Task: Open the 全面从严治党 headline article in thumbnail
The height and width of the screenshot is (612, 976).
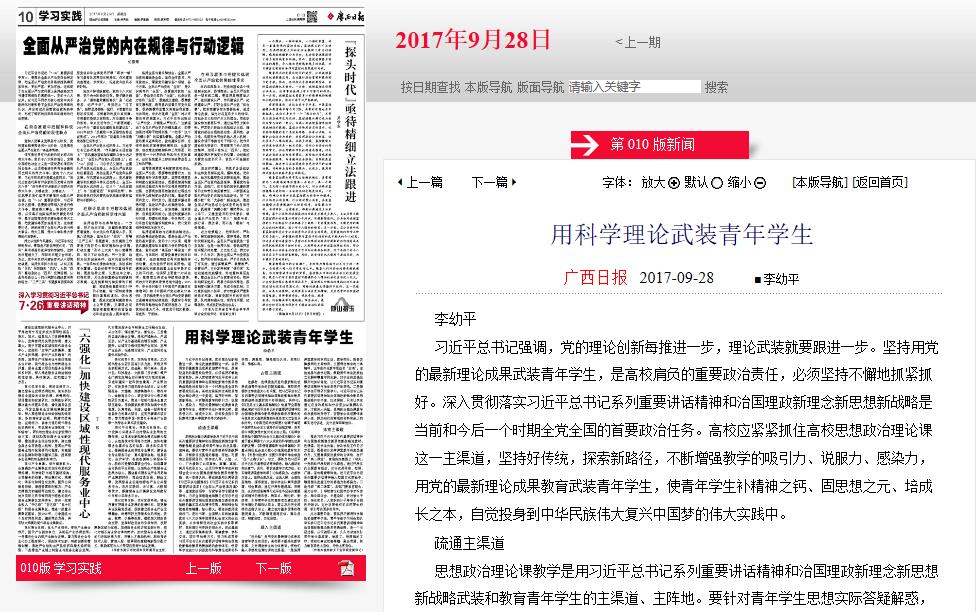Action: click(133, 46)
